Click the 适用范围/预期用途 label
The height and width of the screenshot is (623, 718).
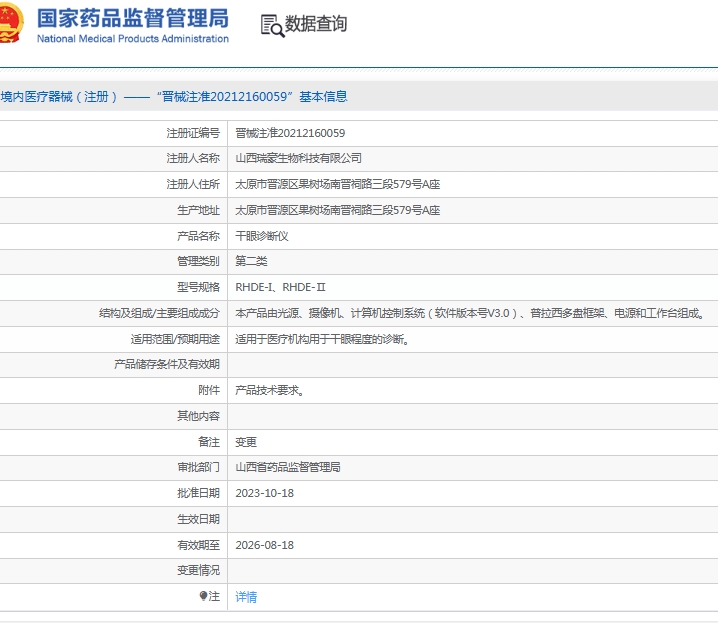(x=175, y=339)
